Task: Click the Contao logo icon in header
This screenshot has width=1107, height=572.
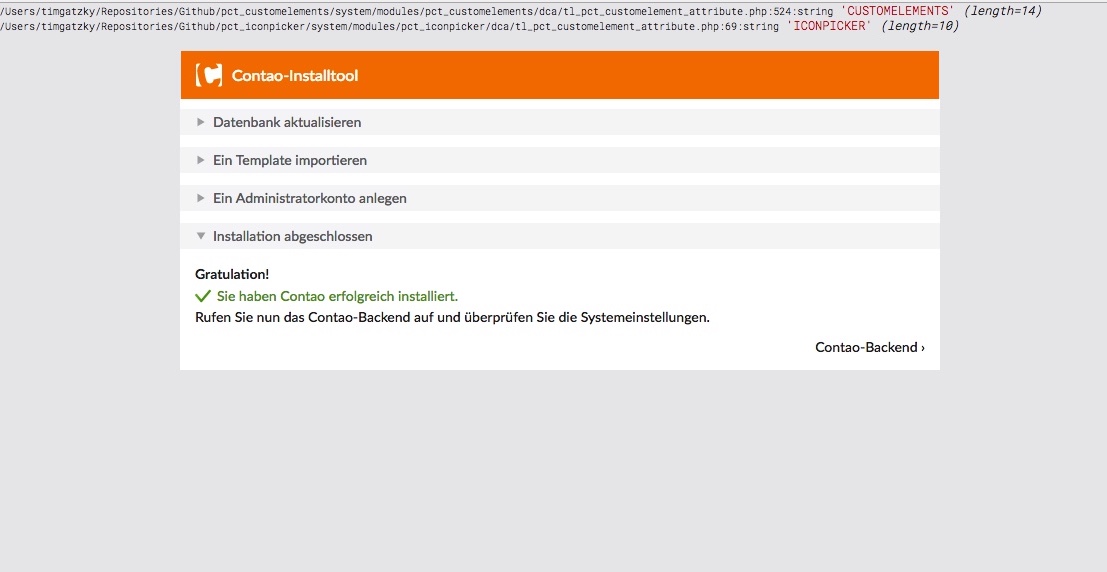Action: (x=208, y=75)
